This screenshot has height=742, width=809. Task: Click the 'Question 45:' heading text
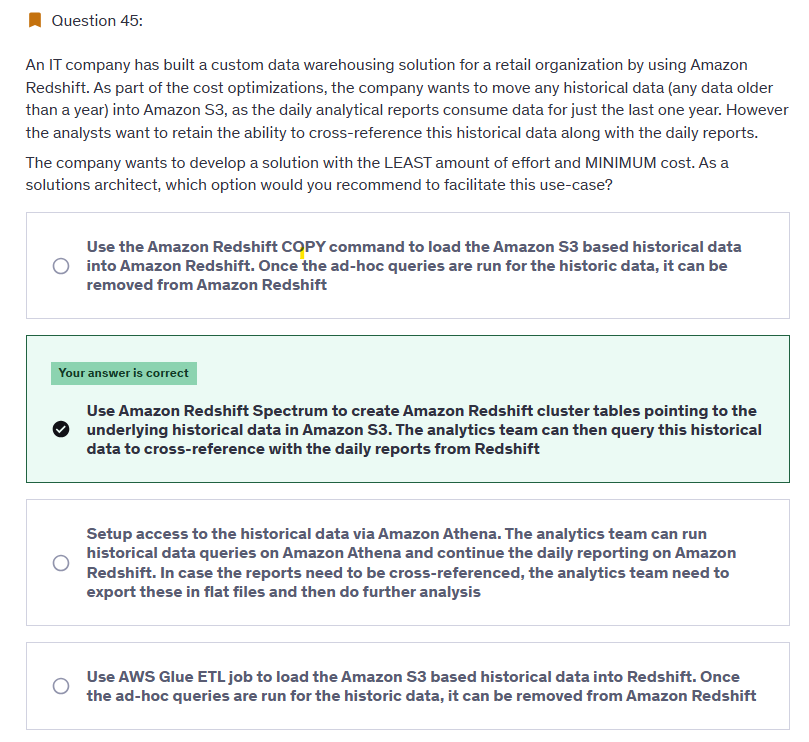coord(97,21)
